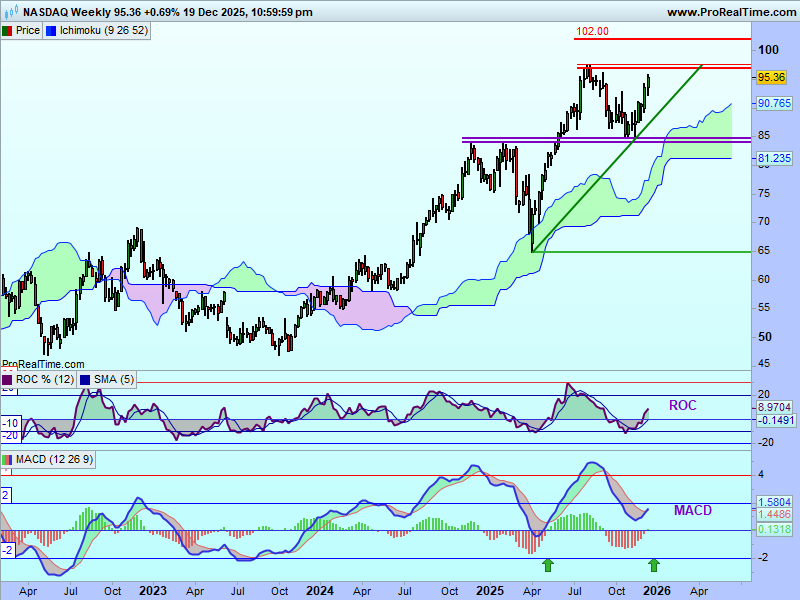The width and height of the screenshot is (800, 600).
Task: Click the 81.235 Ichimoku value tag
Action: point(775,158)
